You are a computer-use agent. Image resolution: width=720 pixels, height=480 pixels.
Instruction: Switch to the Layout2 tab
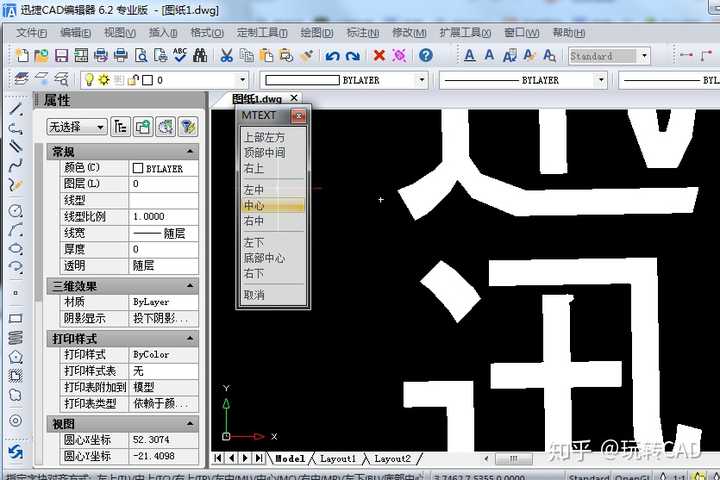[x=393, y=458]
